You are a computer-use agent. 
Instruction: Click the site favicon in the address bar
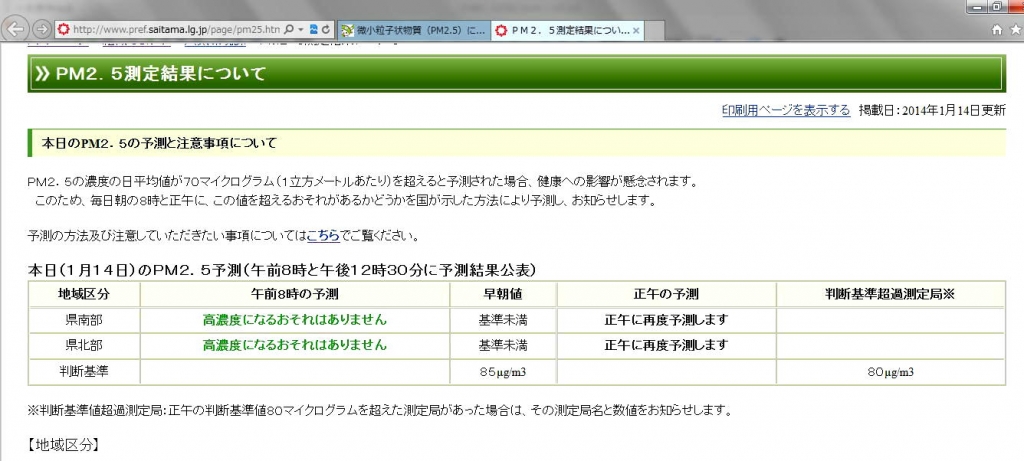click(x=64, y=30)
